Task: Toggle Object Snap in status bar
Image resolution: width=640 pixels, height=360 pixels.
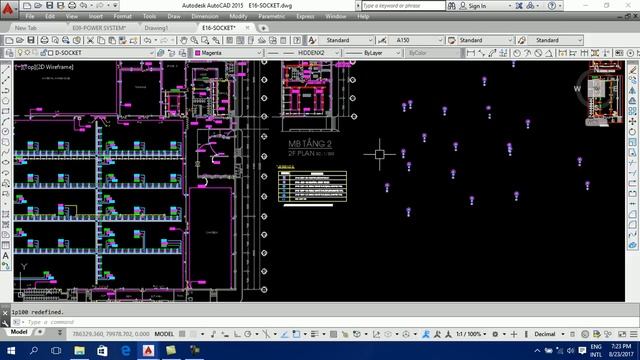Action: pos(296,334)
